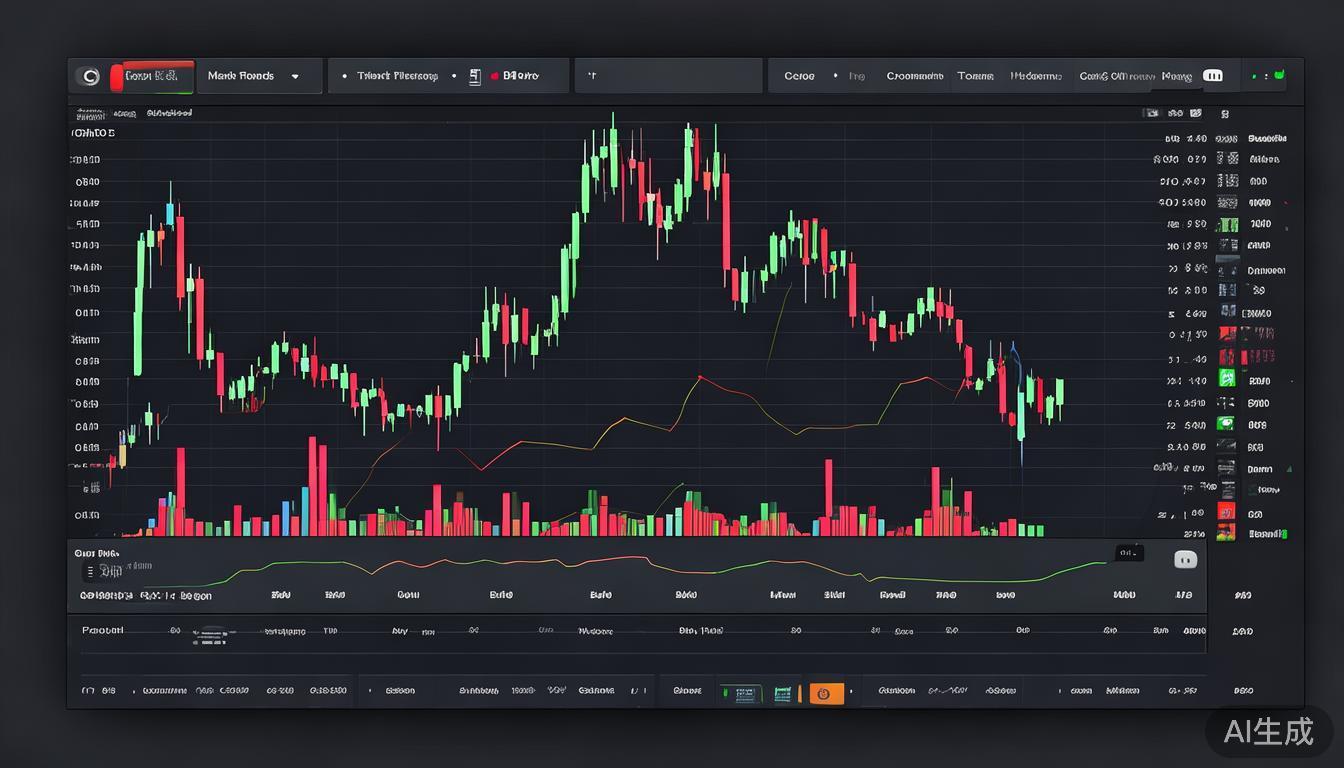
Task: Click the circular logo icon in top-left toolbar
Action: pos(90,76)
